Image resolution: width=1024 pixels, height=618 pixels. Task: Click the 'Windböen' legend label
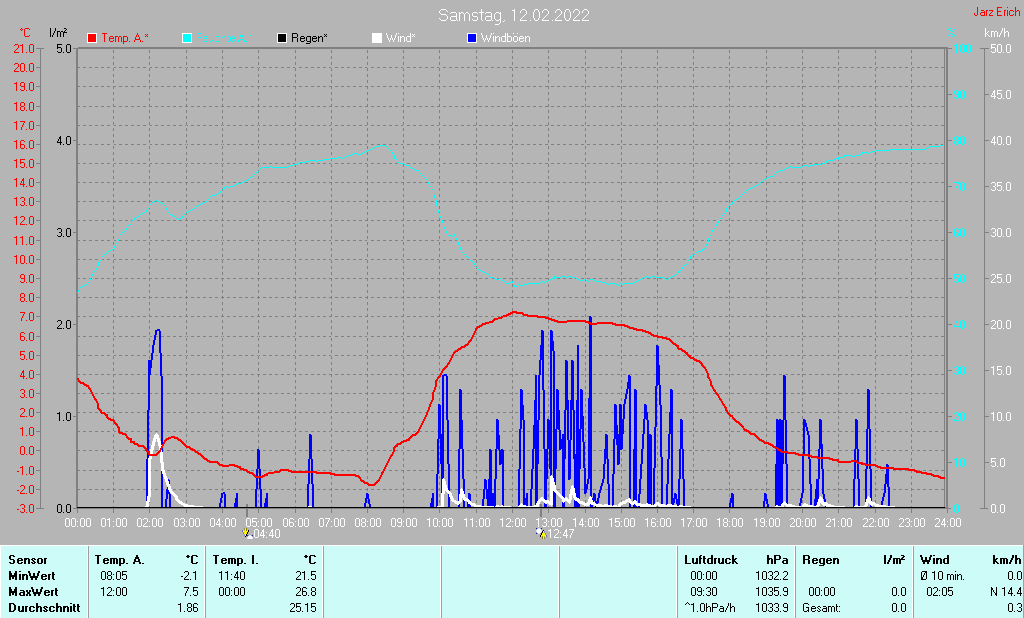coord(505,39)
